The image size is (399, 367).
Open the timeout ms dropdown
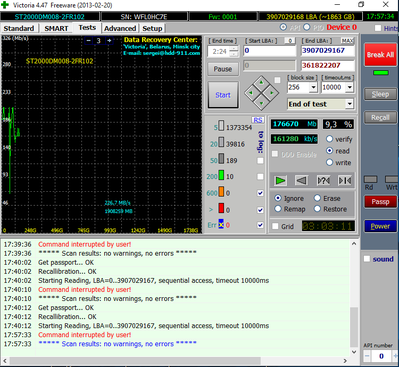349,87
